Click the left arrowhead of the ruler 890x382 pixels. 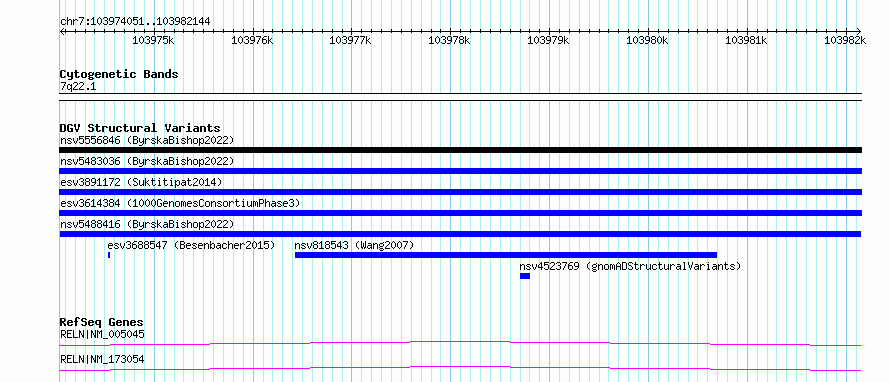(x=62, y=31)
